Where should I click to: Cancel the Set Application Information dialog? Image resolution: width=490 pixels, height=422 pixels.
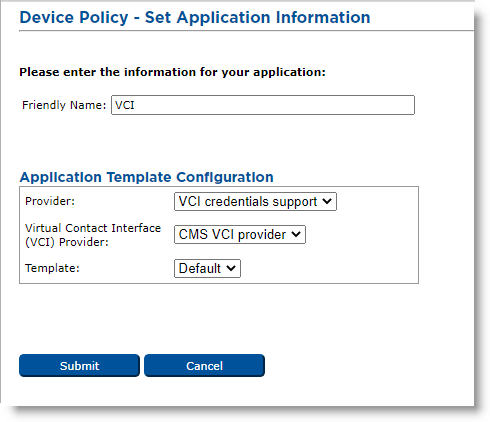pyautogui.click(x=204, y=366)
